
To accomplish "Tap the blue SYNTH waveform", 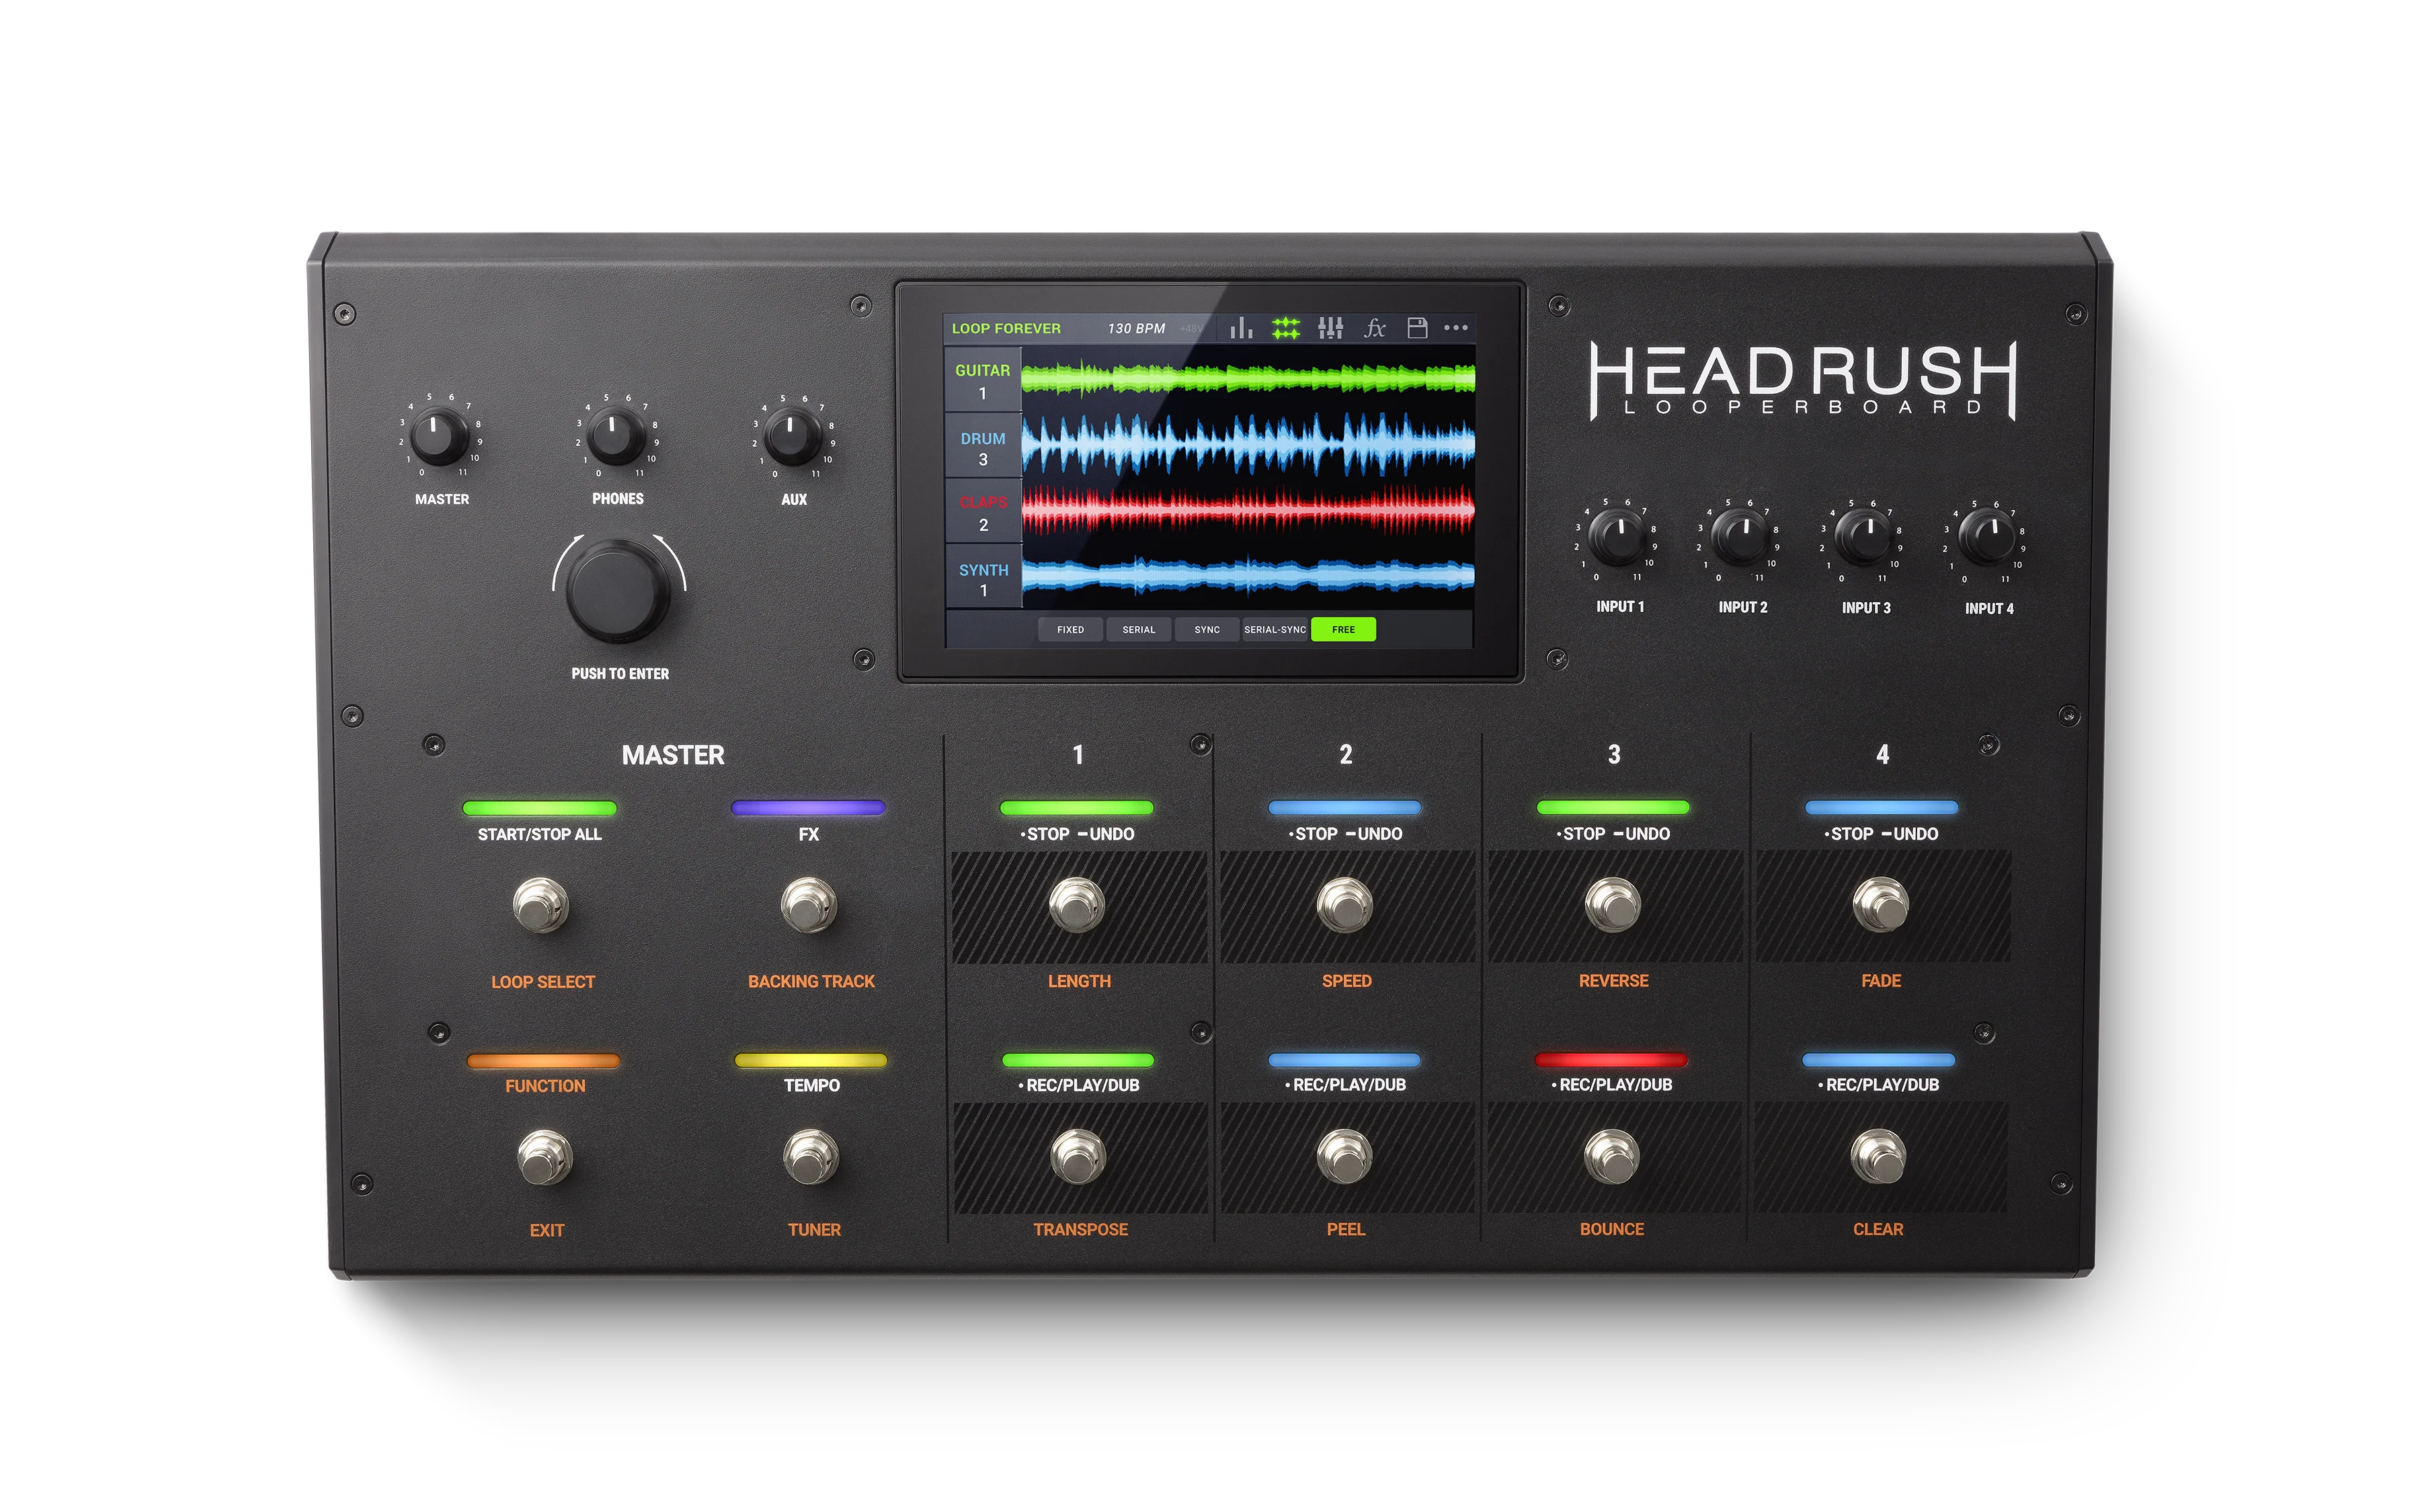I will (x=1248, y=575).
